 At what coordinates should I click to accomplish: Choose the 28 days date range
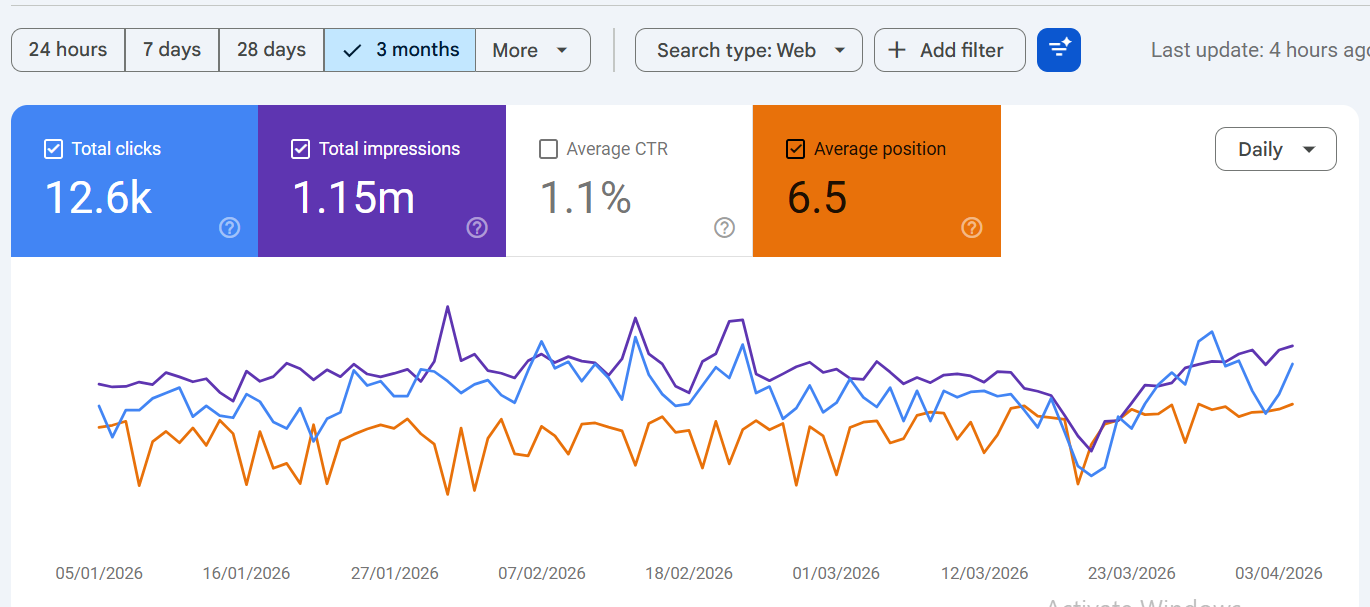coord(271,50)
